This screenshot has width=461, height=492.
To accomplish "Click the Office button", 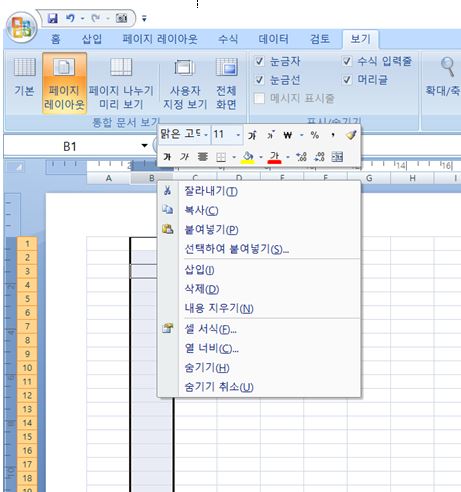I will [21, 27].
